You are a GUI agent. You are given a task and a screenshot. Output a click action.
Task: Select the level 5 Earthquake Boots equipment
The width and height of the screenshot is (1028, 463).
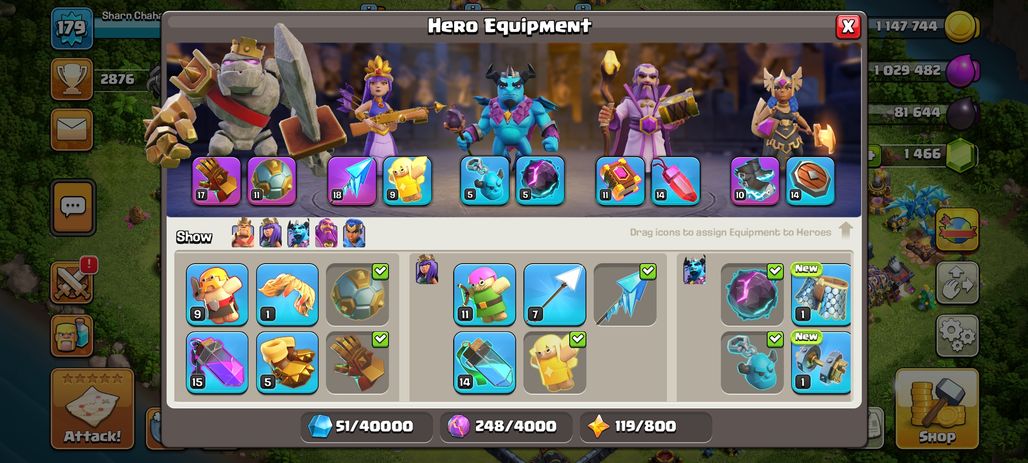287,362
